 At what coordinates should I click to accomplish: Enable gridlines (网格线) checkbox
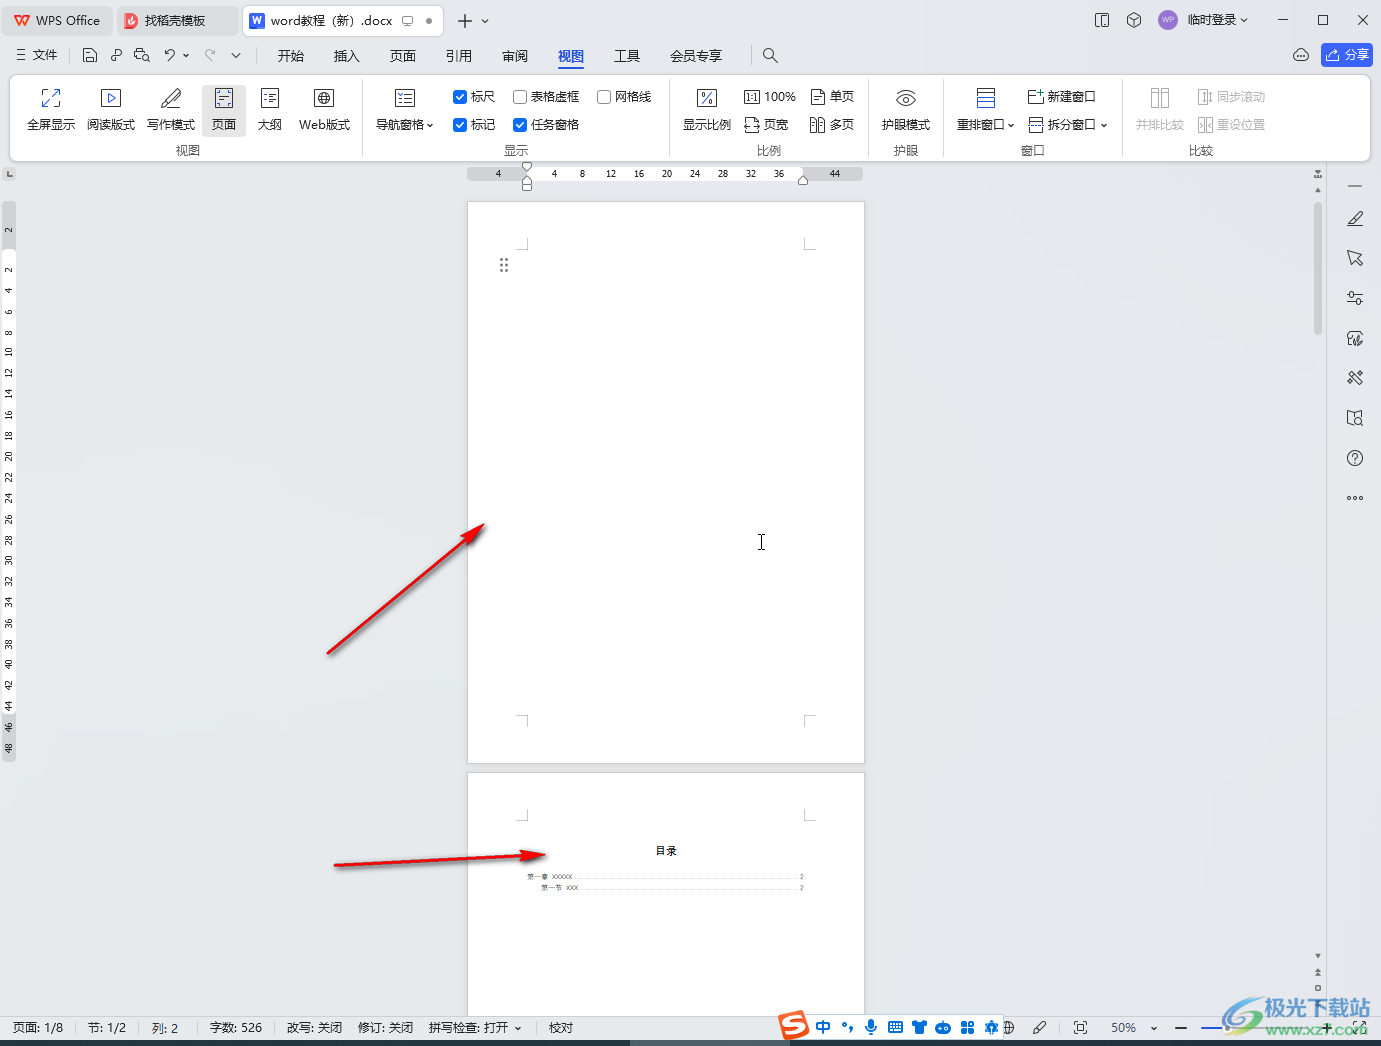[x=604, y=97]
